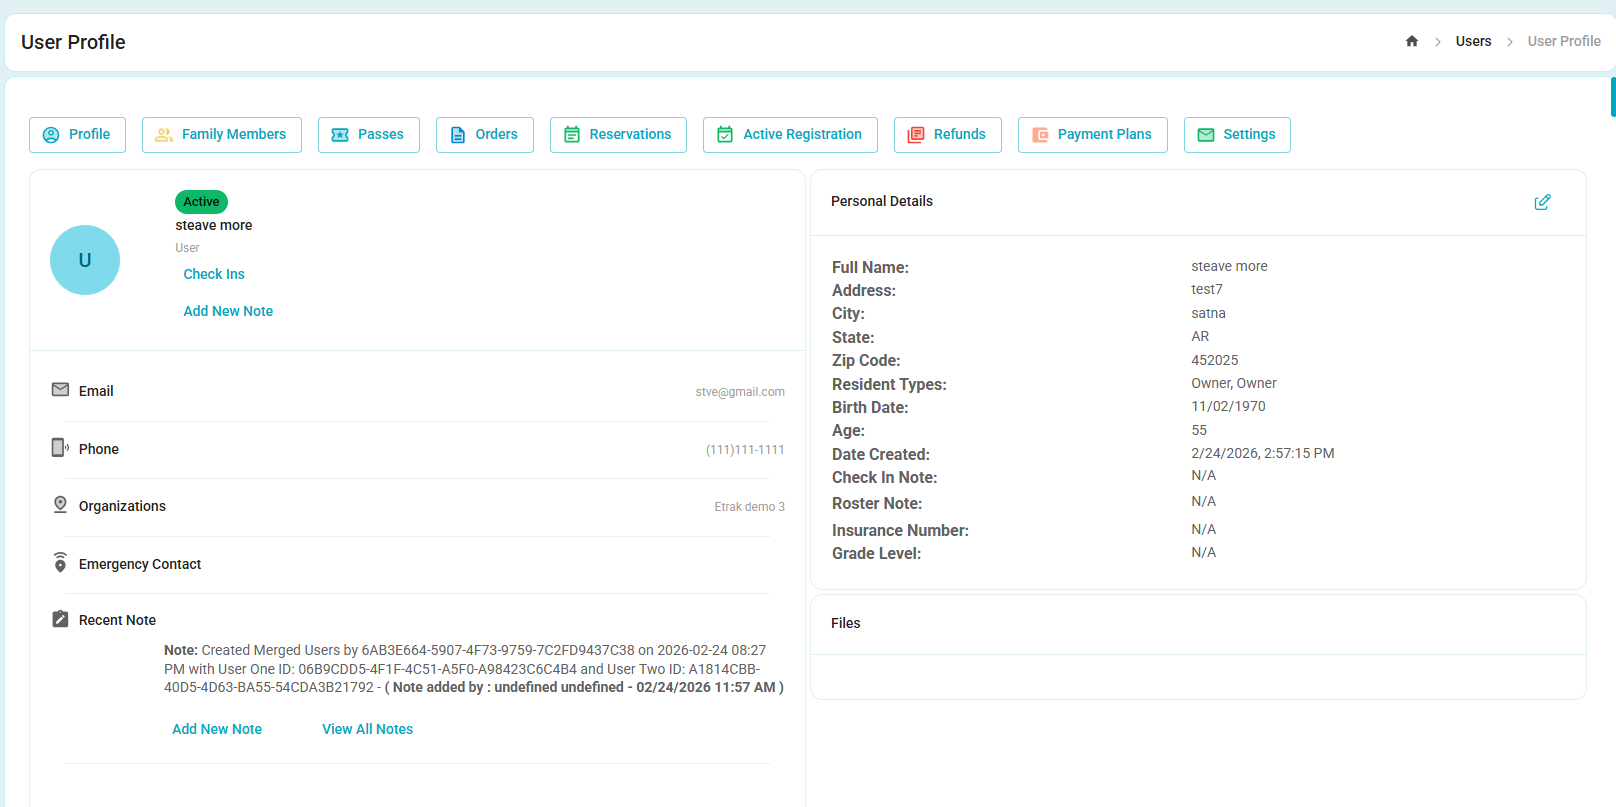Click the Active Registration calendar-check icon
Image resolution: width=1616 pixels, height=807 pixels.
pyautogui.click(x=725, y=134)
